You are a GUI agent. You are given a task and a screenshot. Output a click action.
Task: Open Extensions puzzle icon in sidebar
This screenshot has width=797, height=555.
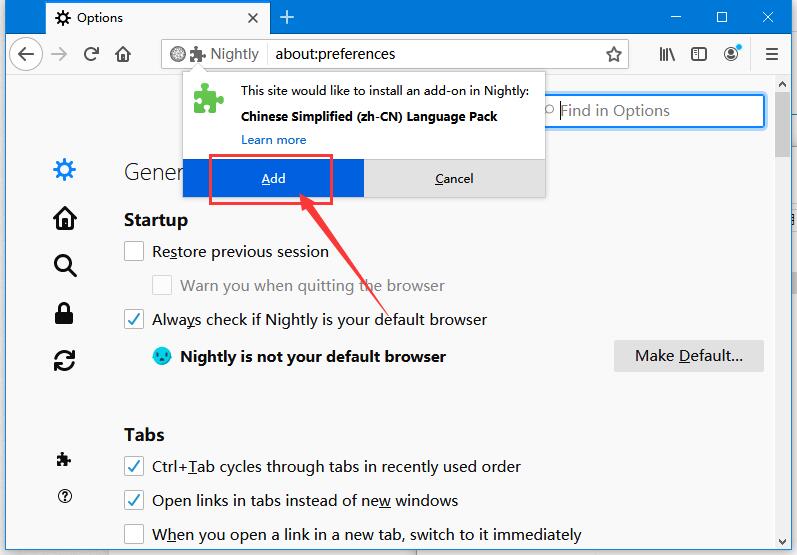point(64,459)
